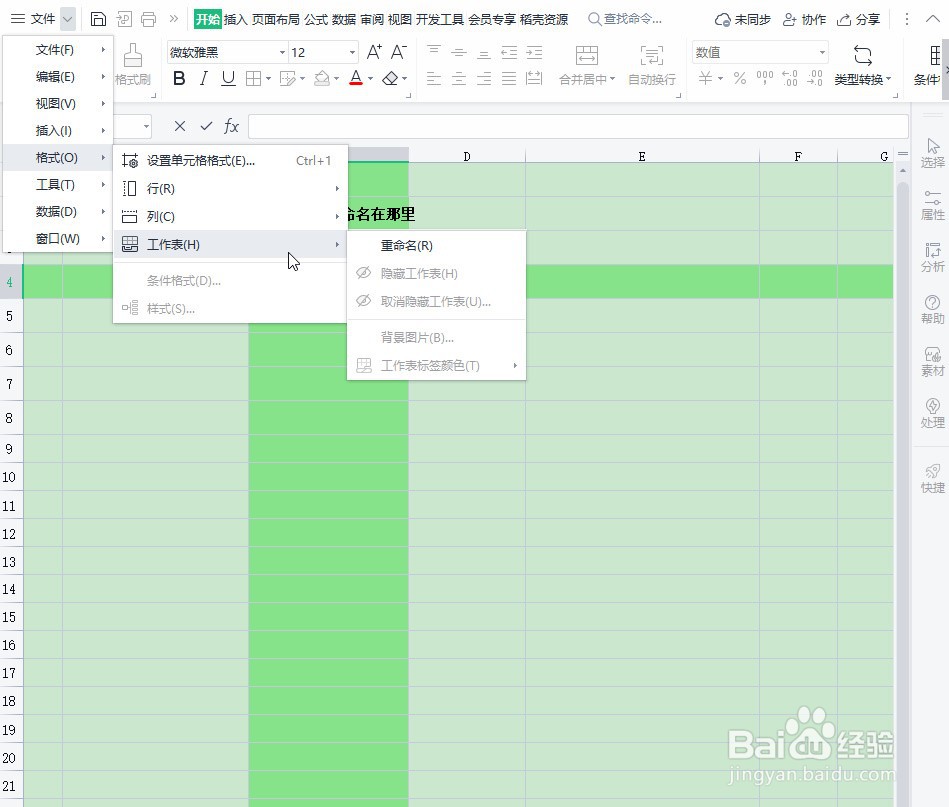
Task: Click the Auto Wrap Text icon
Action: pyautogui.click(x=652, y=56)
